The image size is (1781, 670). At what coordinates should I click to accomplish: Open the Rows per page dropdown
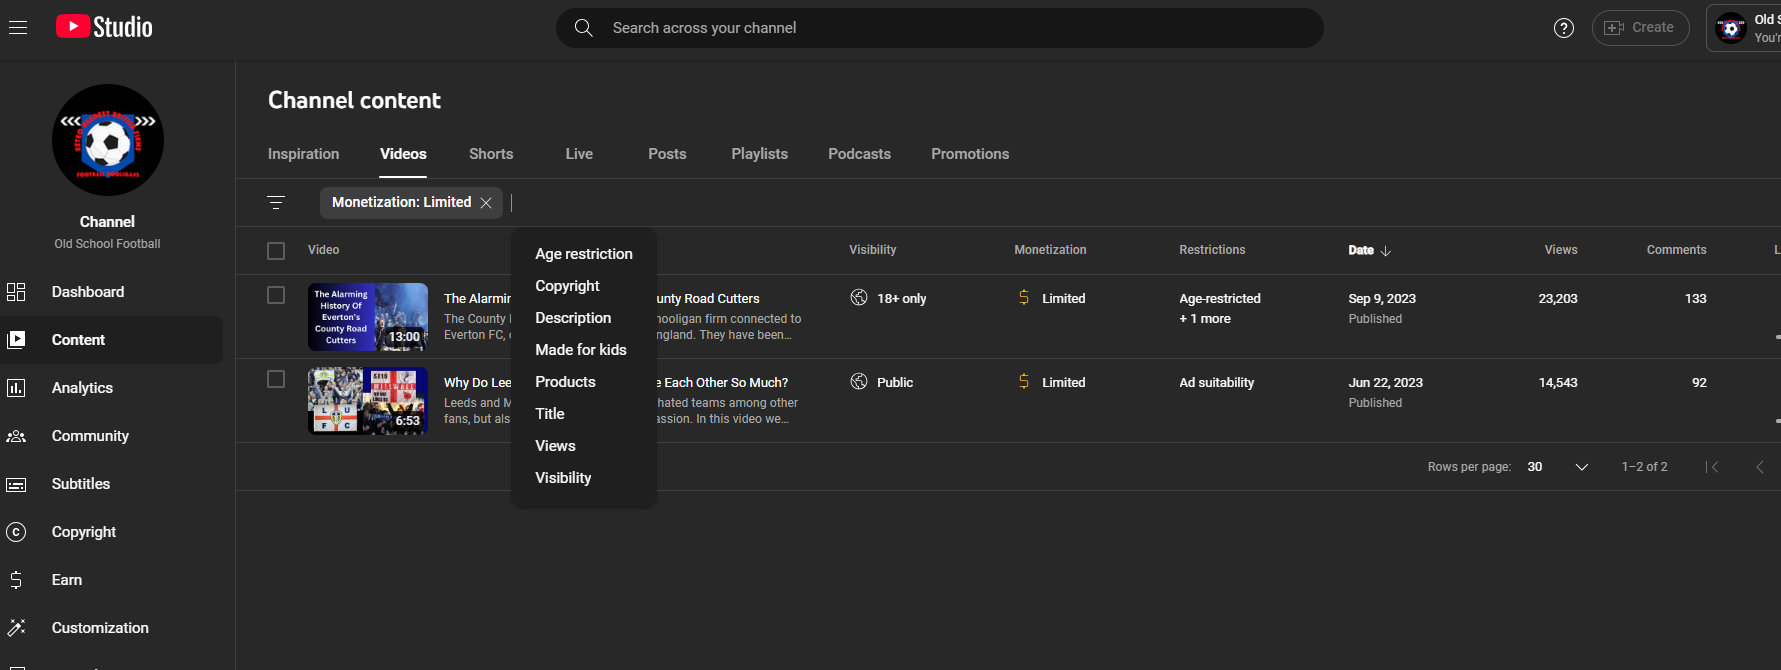1558,467
